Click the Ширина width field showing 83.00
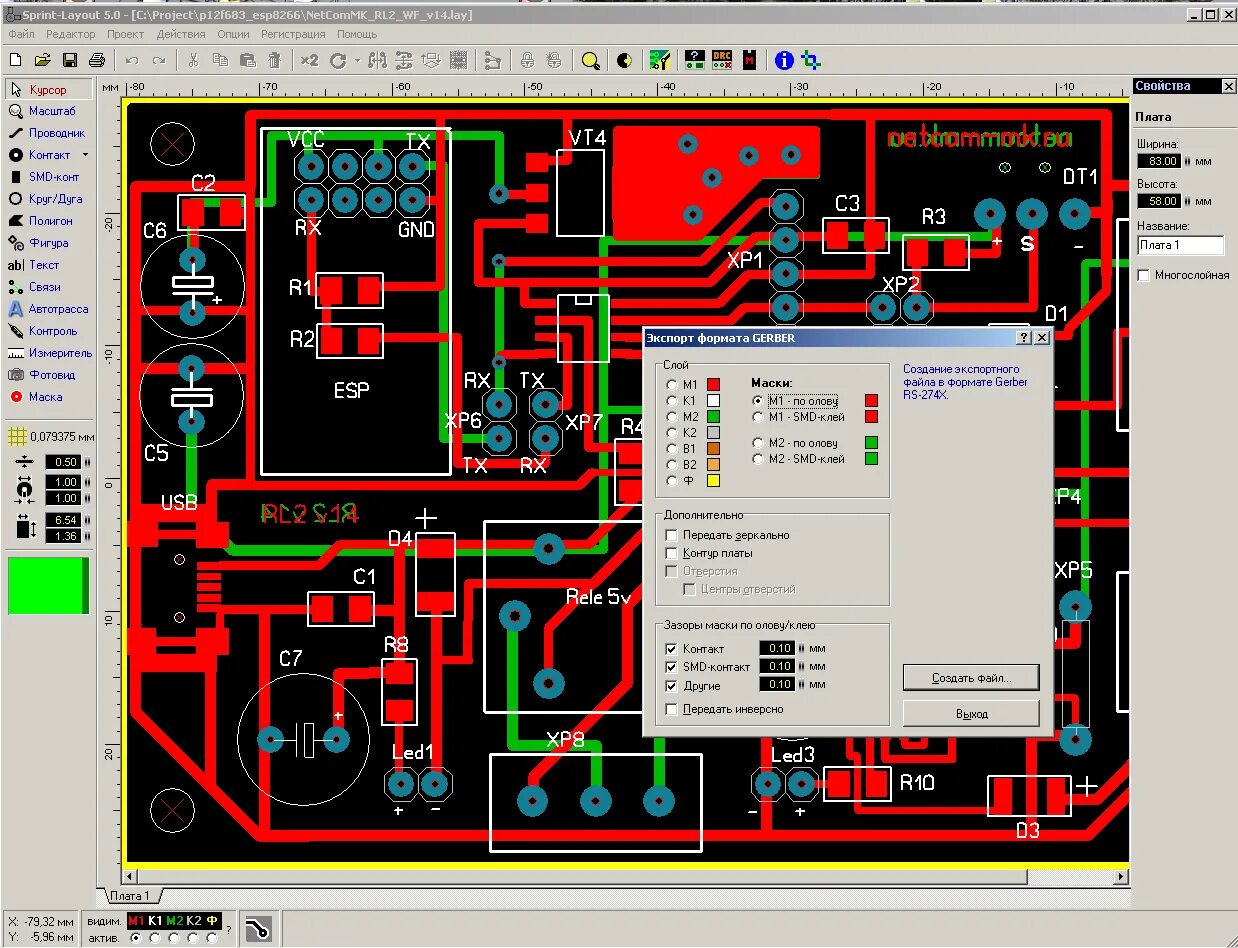This screenshot has height=948, width=1238. 1159,160
